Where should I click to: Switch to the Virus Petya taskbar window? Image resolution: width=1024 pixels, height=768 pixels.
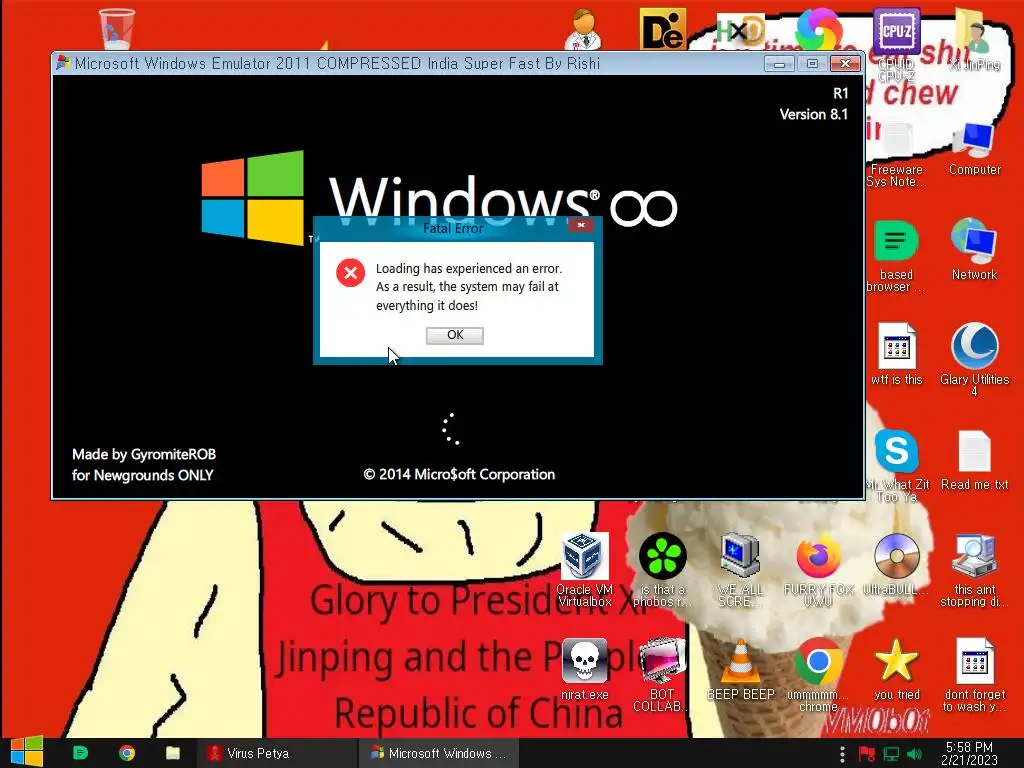tap(276, 753)
